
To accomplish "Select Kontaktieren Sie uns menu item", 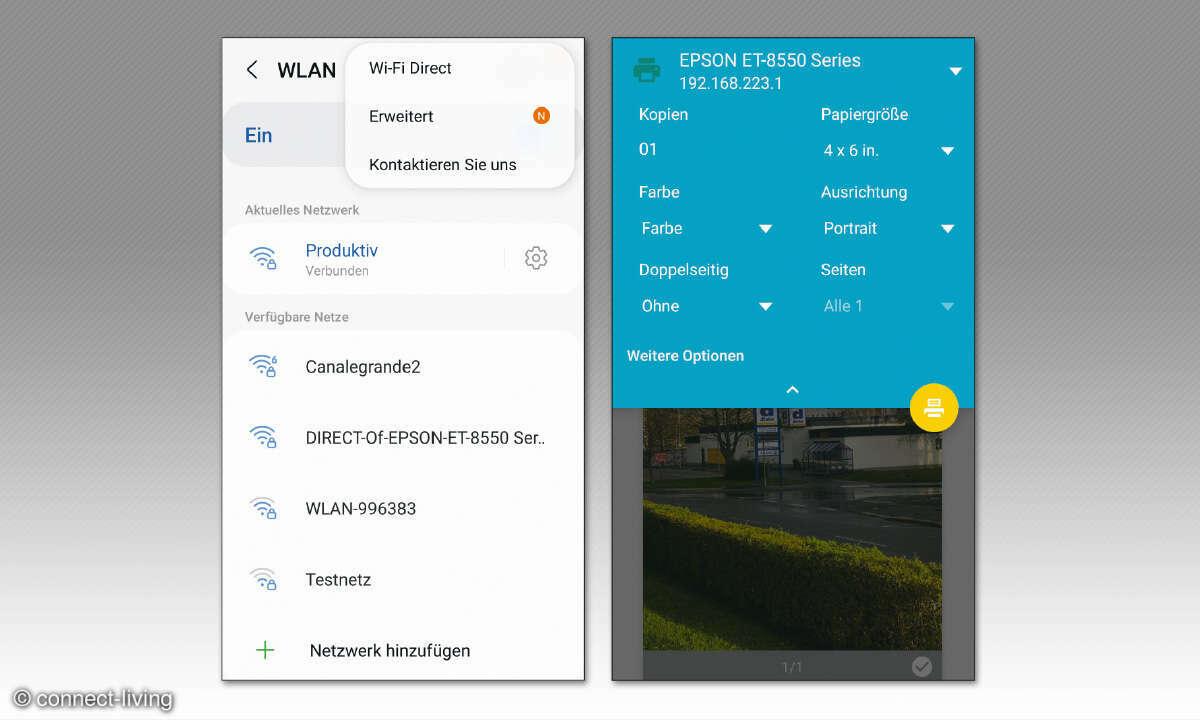I will pos(443,164).
